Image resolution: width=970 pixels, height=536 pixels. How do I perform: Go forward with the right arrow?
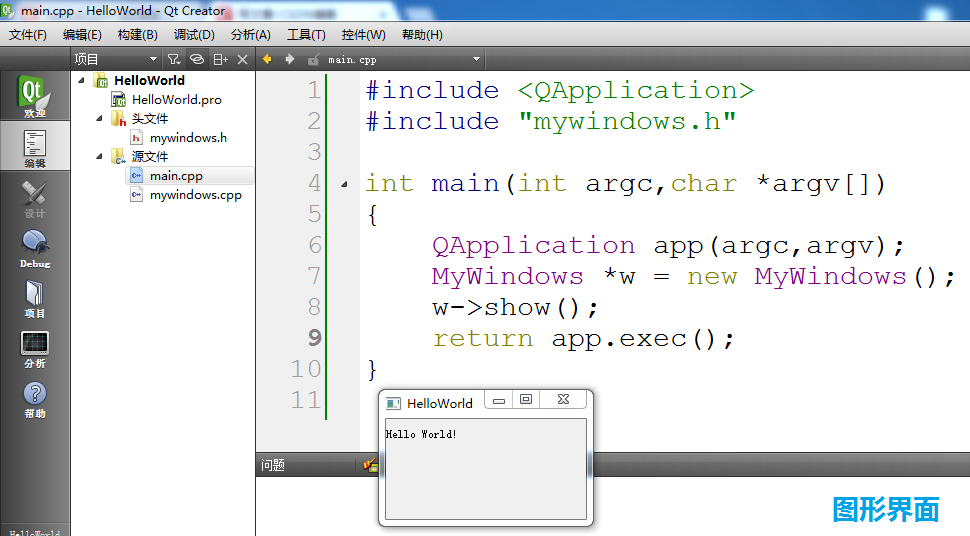tap(290, 59)
